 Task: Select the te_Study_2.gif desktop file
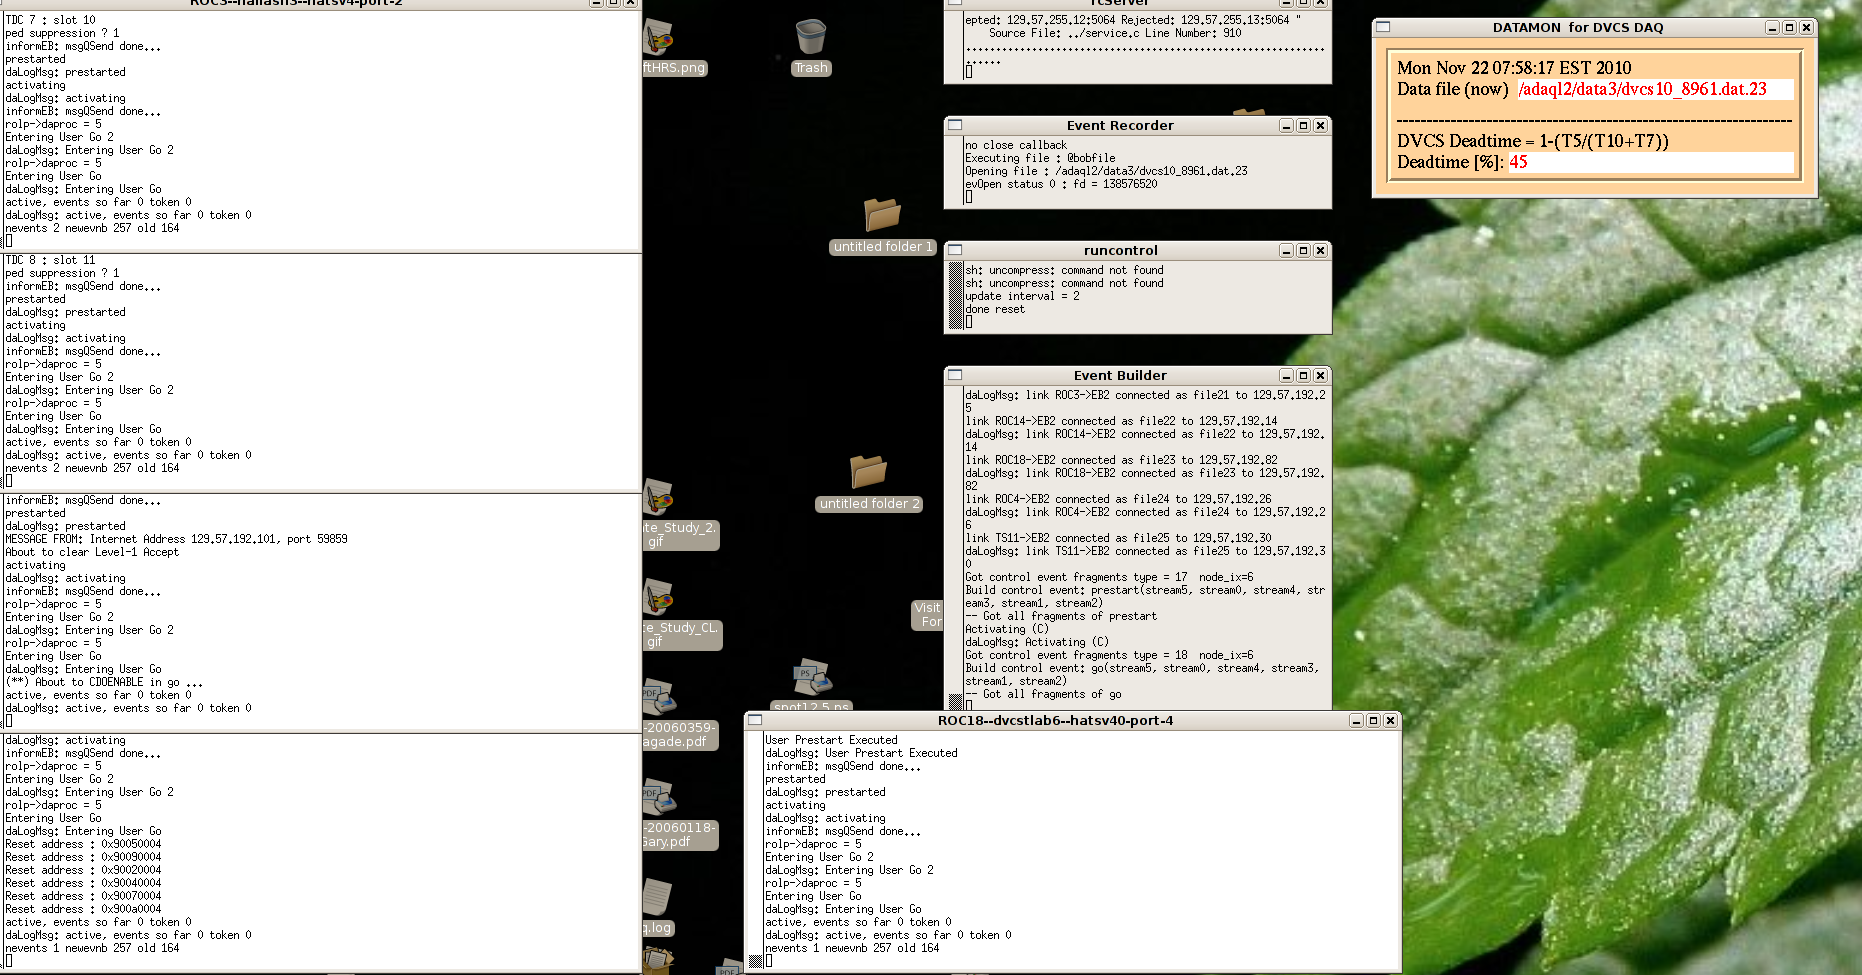pos(659,497)
